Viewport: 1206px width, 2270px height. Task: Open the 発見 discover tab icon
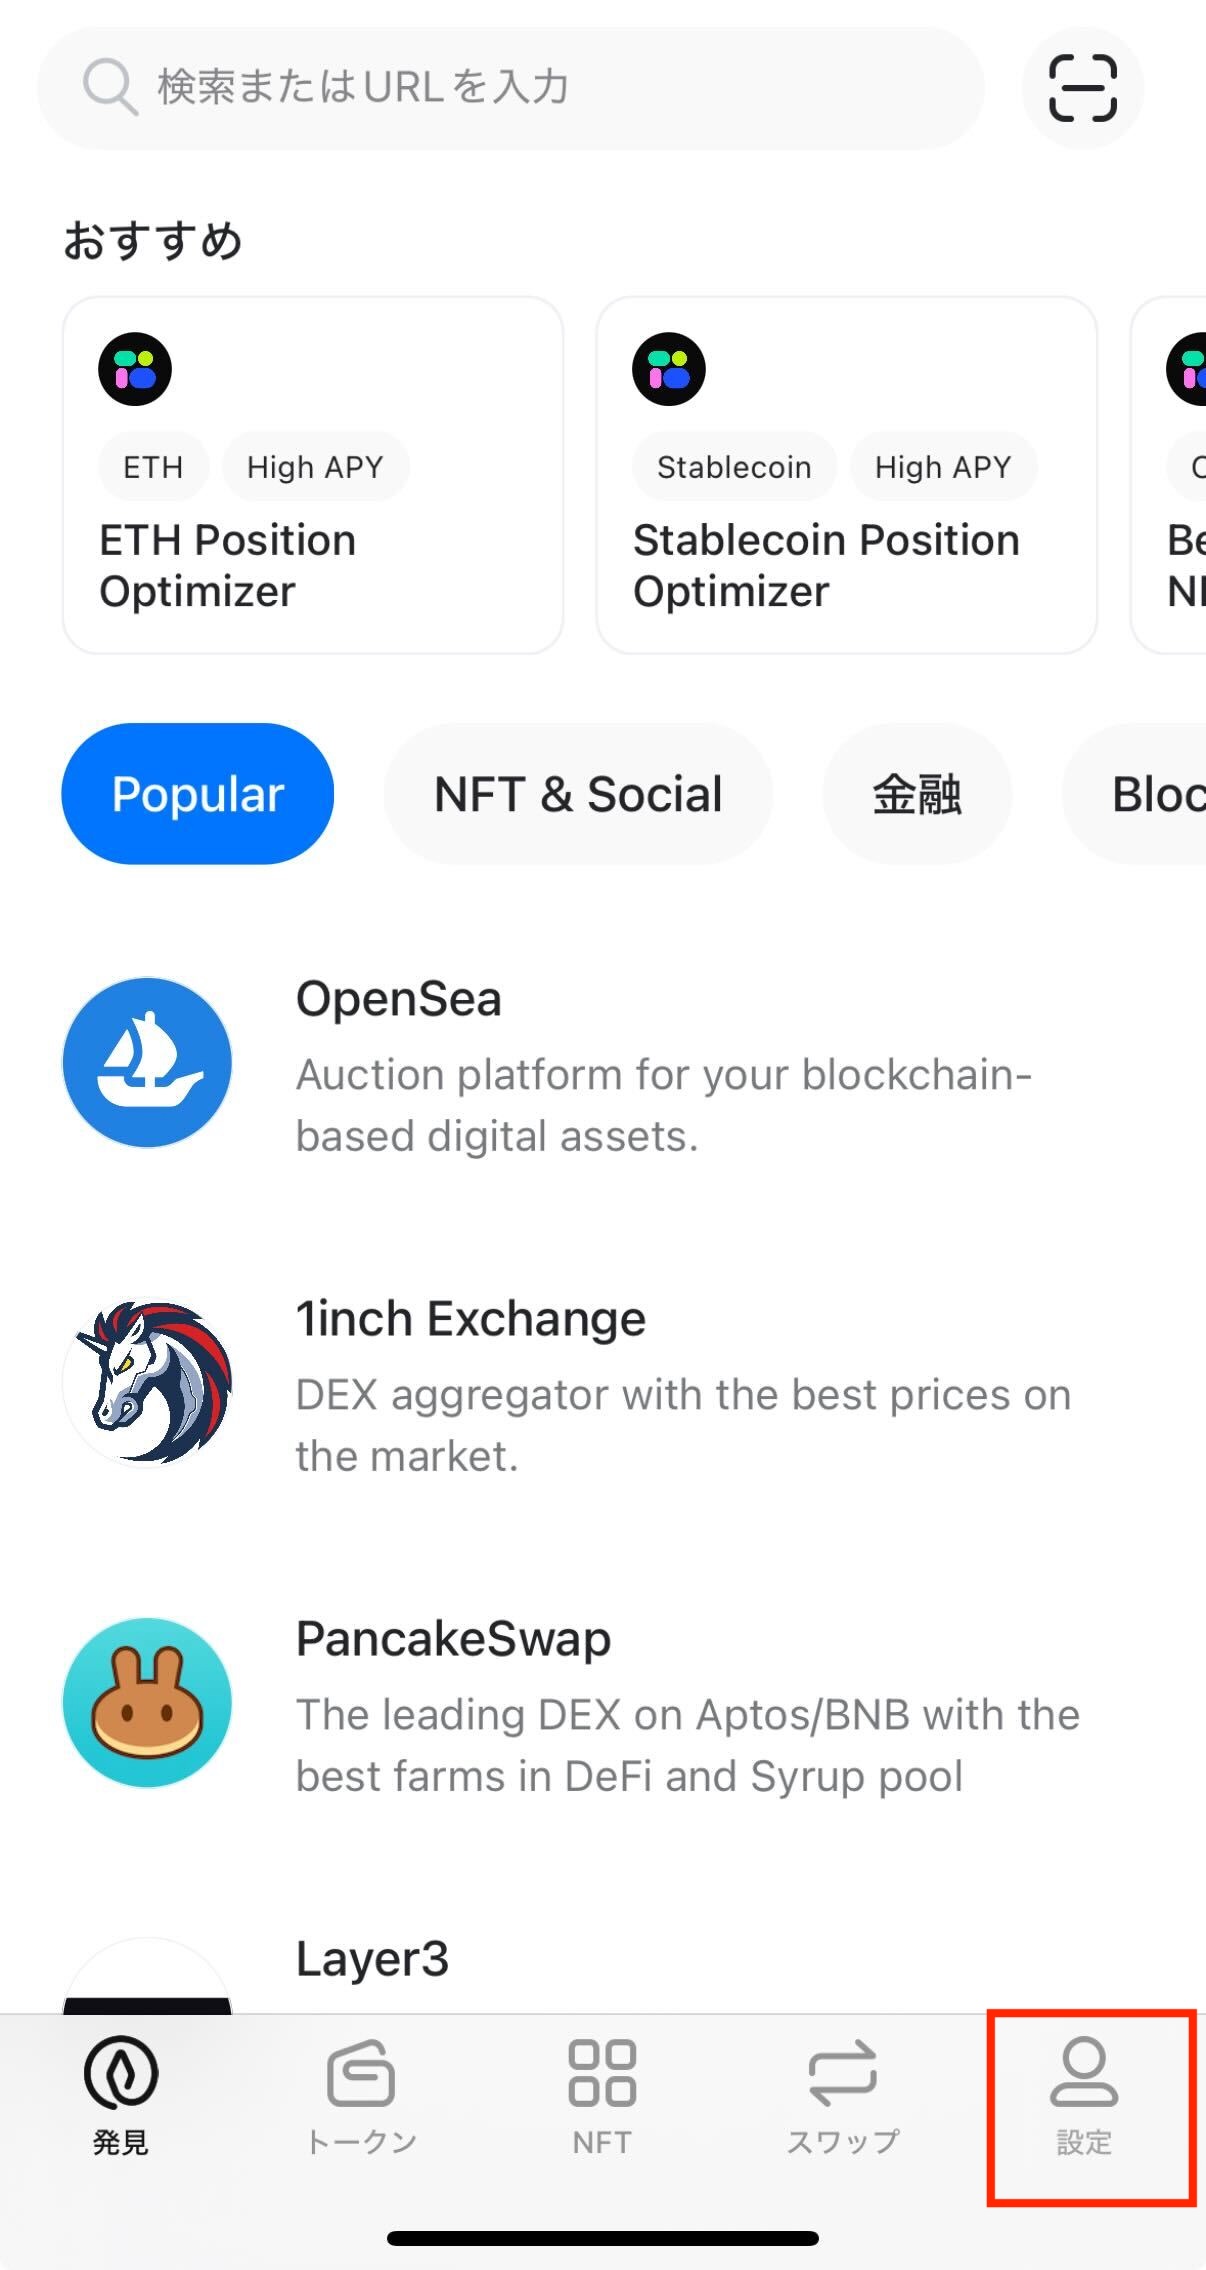(121, 2073)
